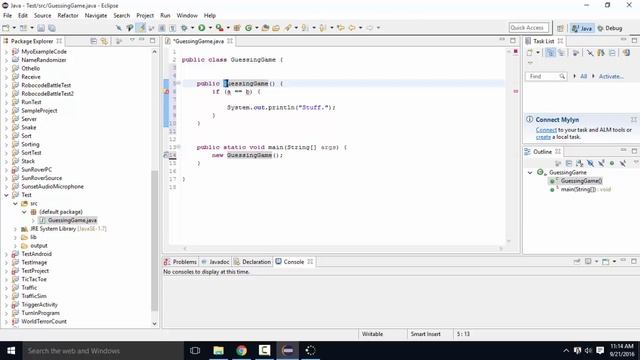Image resolution: width=640 pixels, height=360 pixels.
Task: Toggle Scheduled view in Task List
Action: 562,53
